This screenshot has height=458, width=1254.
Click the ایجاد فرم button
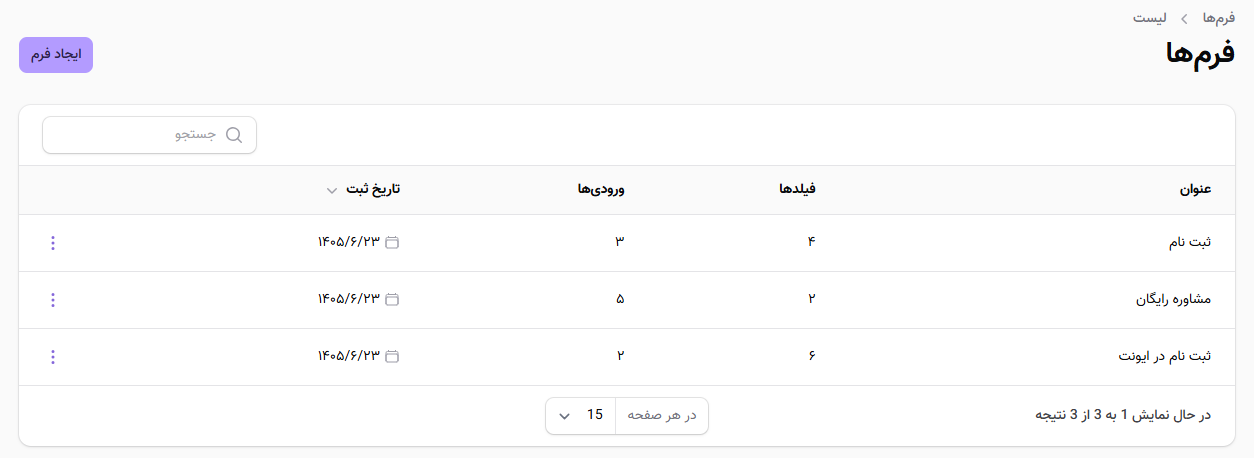[56, 55]
